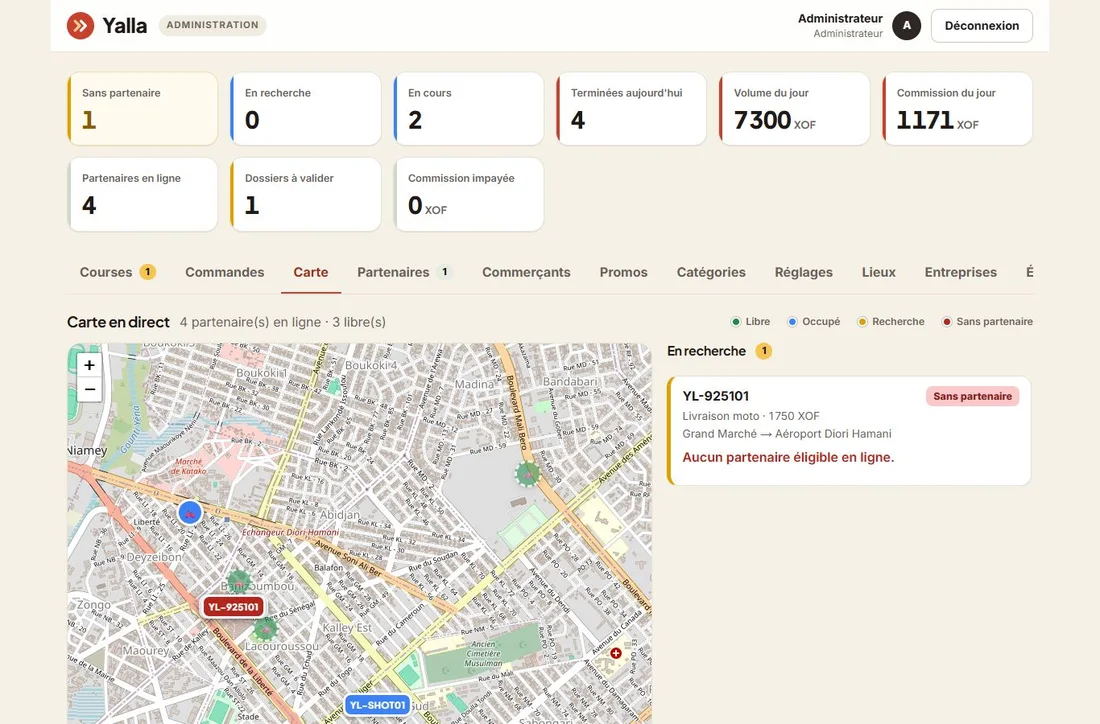Click '4 partenaire(s) en ligne · 3 libre(s)' text
Screen dimensions: 1100x724
coord(283,322)
